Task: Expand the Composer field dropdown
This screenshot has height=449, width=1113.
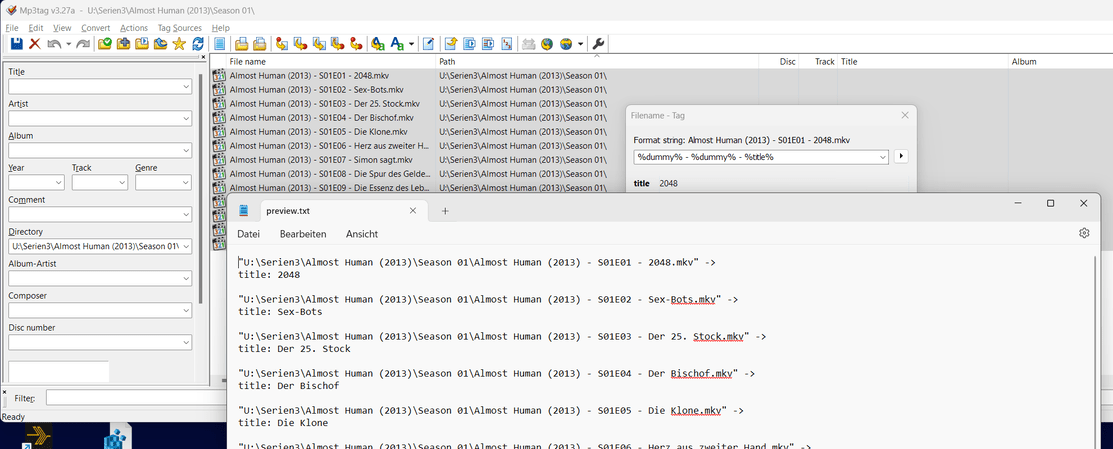Action: (x=186, y=311)
